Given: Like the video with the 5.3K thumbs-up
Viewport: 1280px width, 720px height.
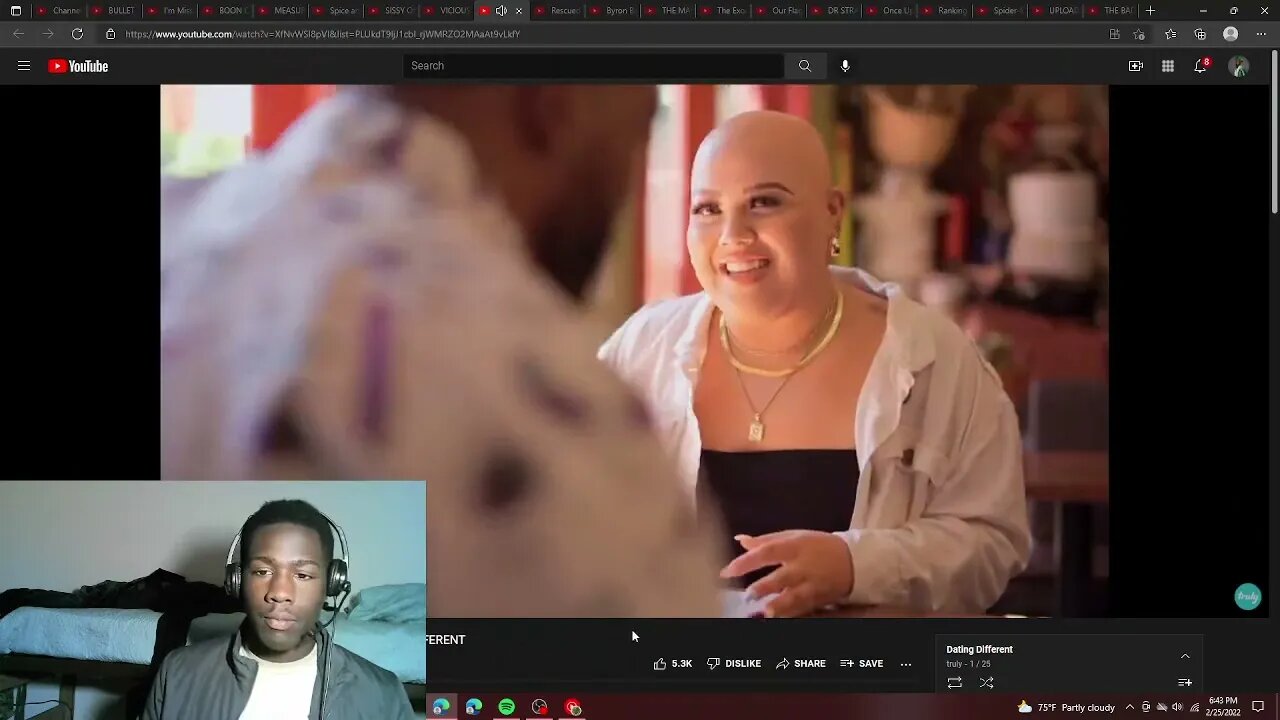Looking at the screenshot, I should coord(673,664).
